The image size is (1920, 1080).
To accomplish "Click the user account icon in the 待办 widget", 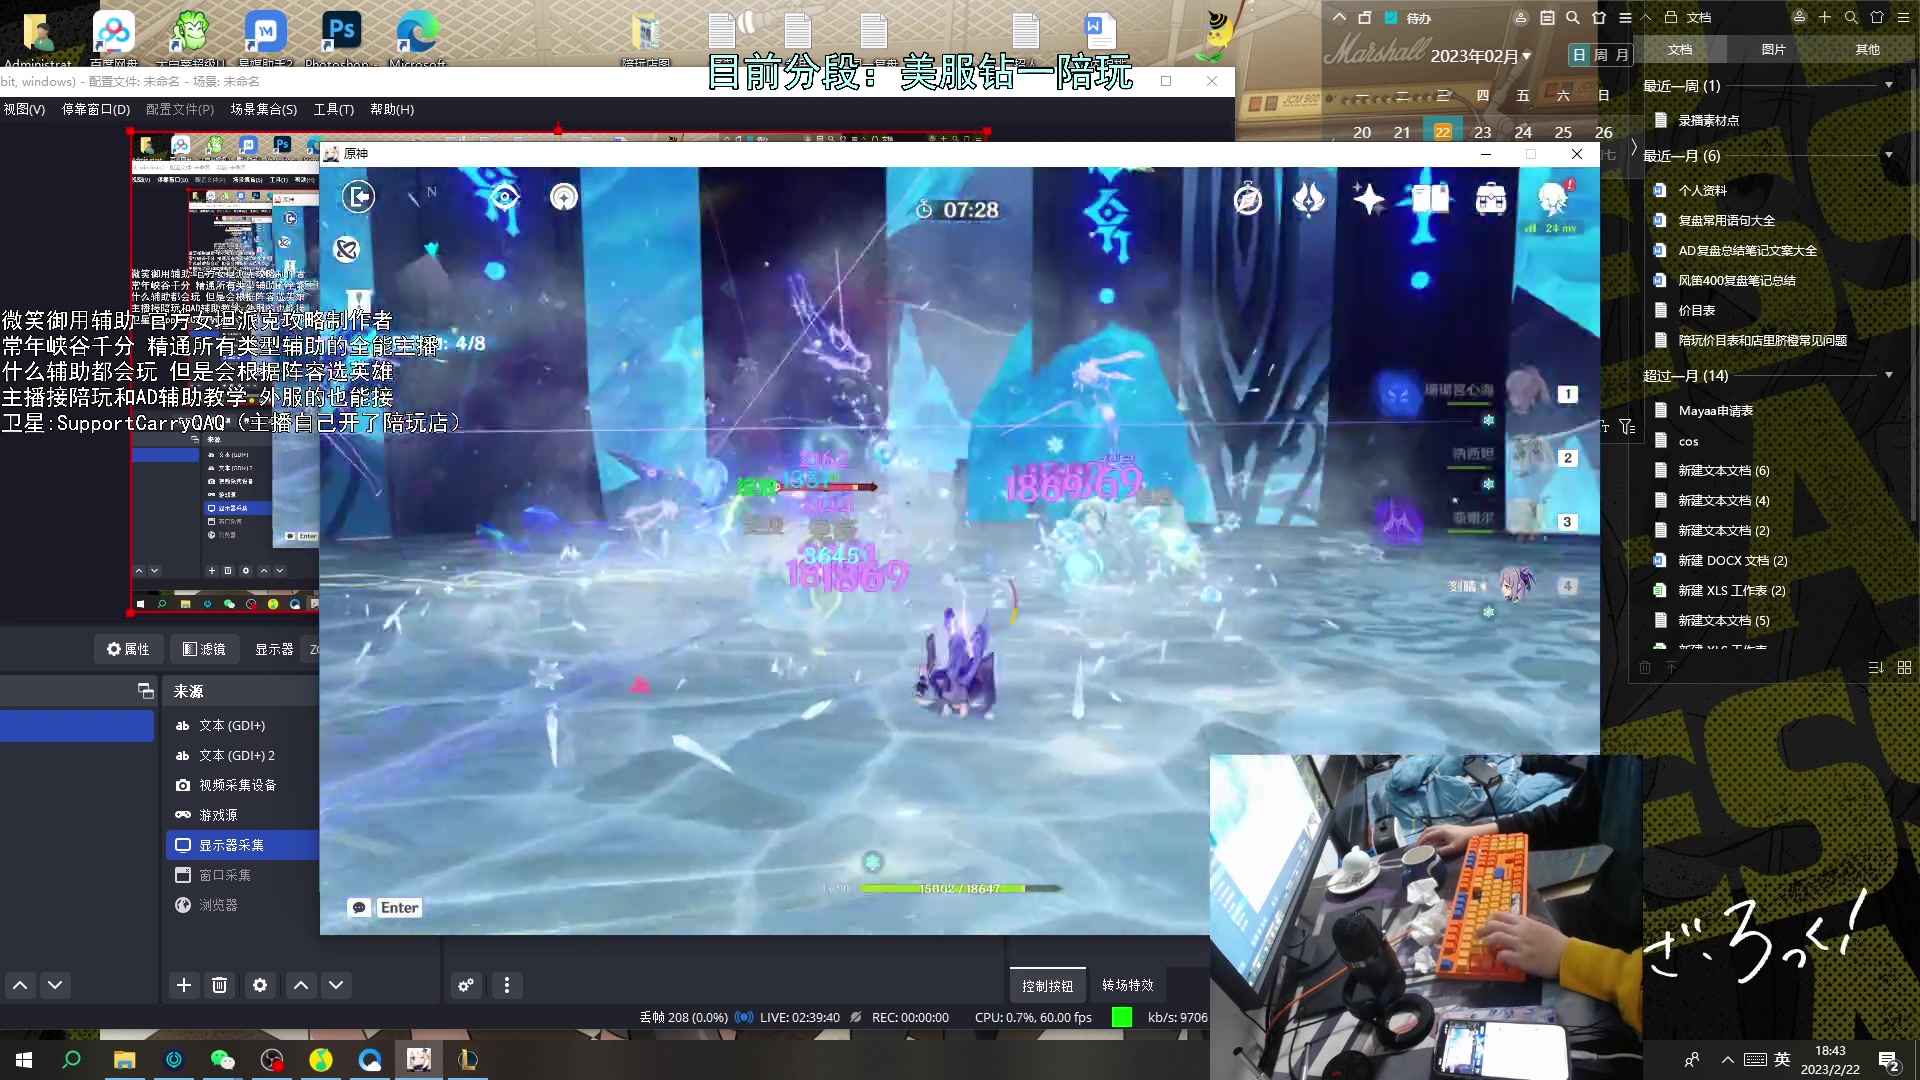I will (x=1521, y=18).
